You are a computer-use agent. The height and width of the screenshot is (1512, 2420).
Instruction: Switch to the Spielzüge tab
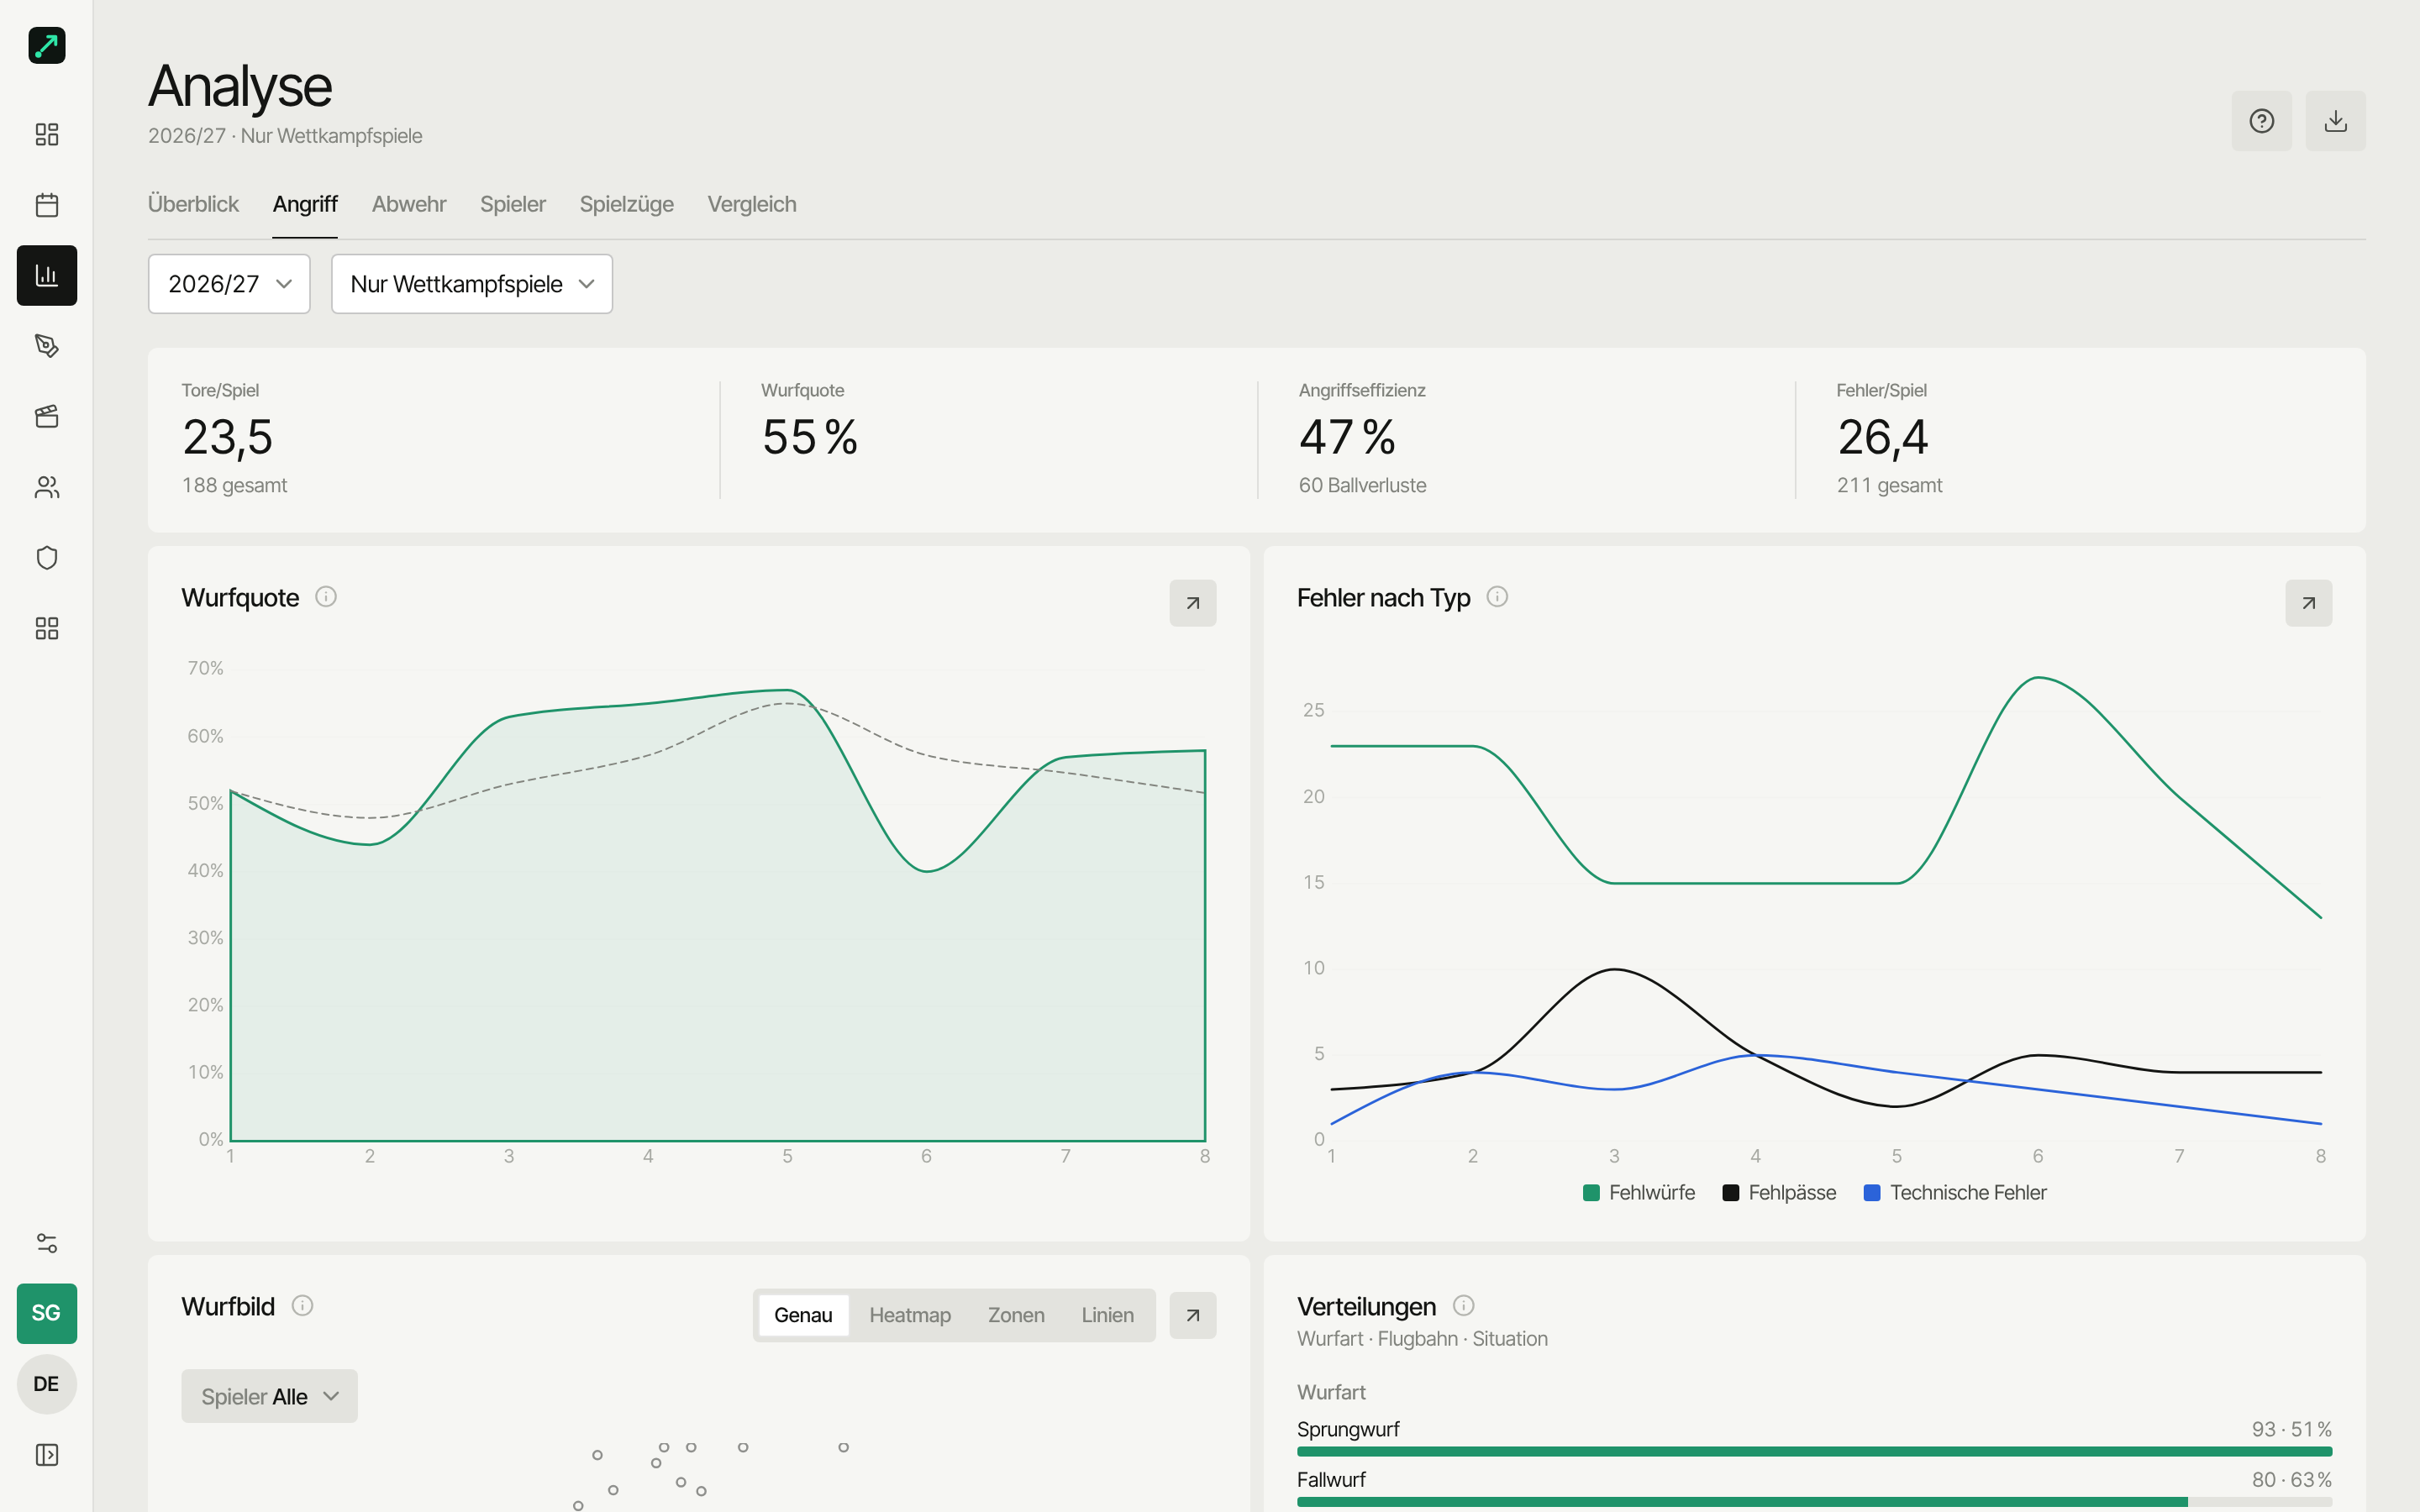click(x=627, y=204)
